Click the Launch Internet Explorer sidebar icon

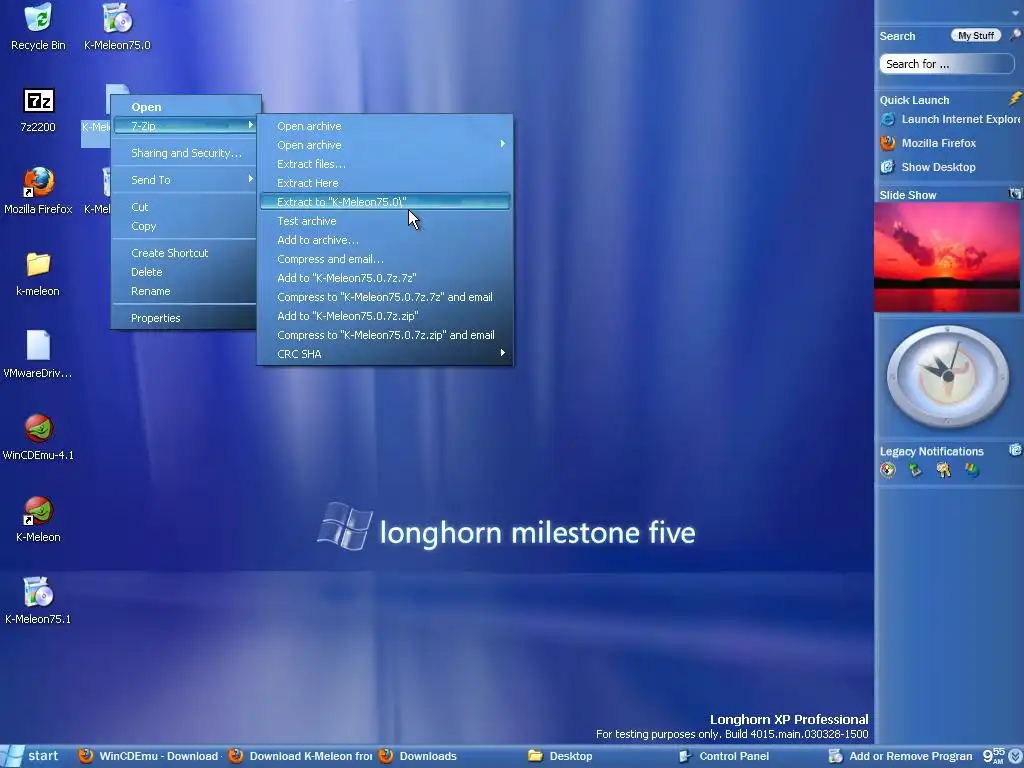tap(888, 119)
